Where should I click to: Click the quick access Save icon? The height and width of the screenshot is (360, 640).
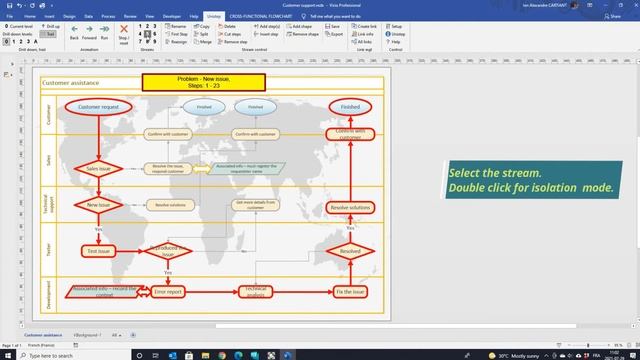[x=9, y=6]
